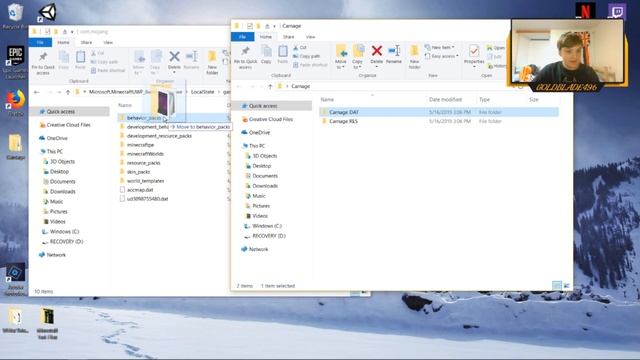Select the Carnage folder on the desktop
The width and height of the screenshot is (640, 360).
(x=15, y=147)
